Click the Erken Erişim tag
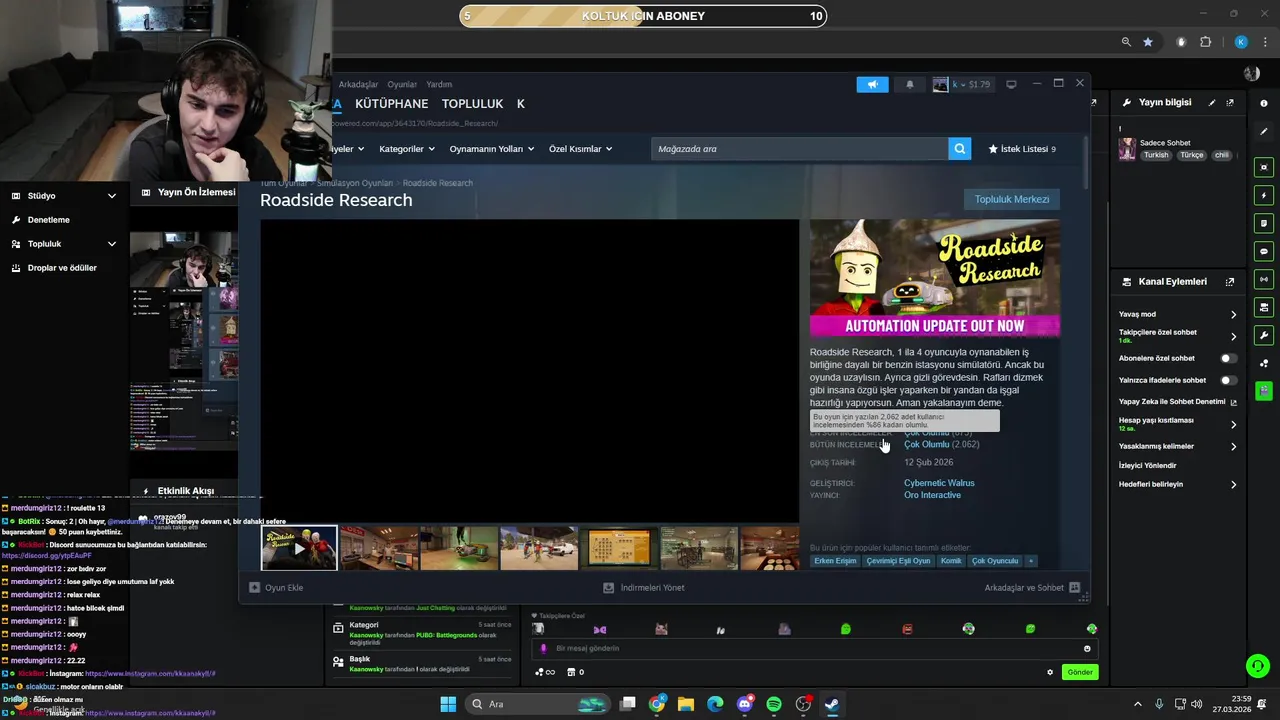Viewport: 1280px width, 720px height. click(835, 561)
